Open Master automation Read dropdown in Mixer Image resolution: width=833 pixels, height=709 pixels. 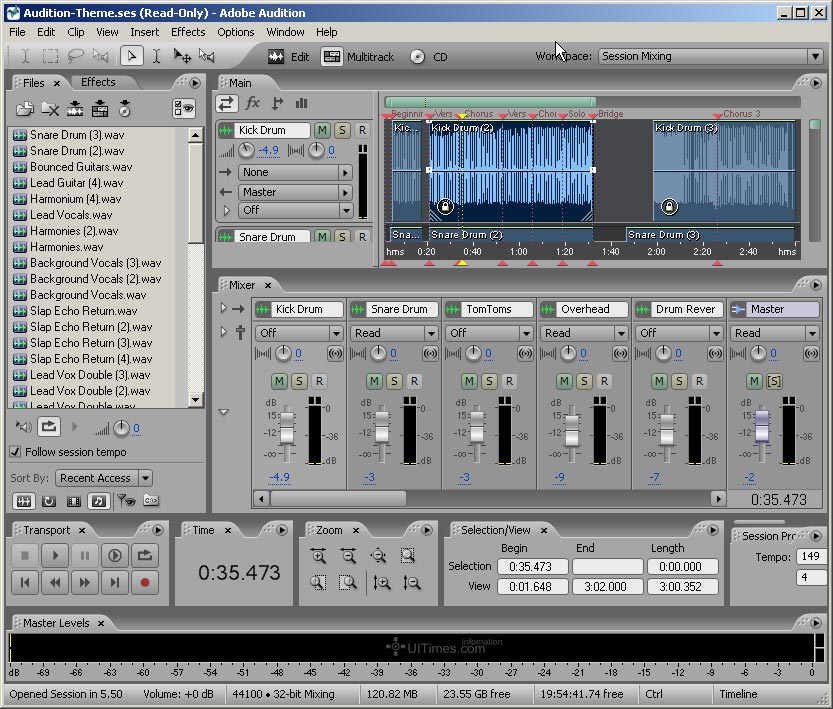774,333
